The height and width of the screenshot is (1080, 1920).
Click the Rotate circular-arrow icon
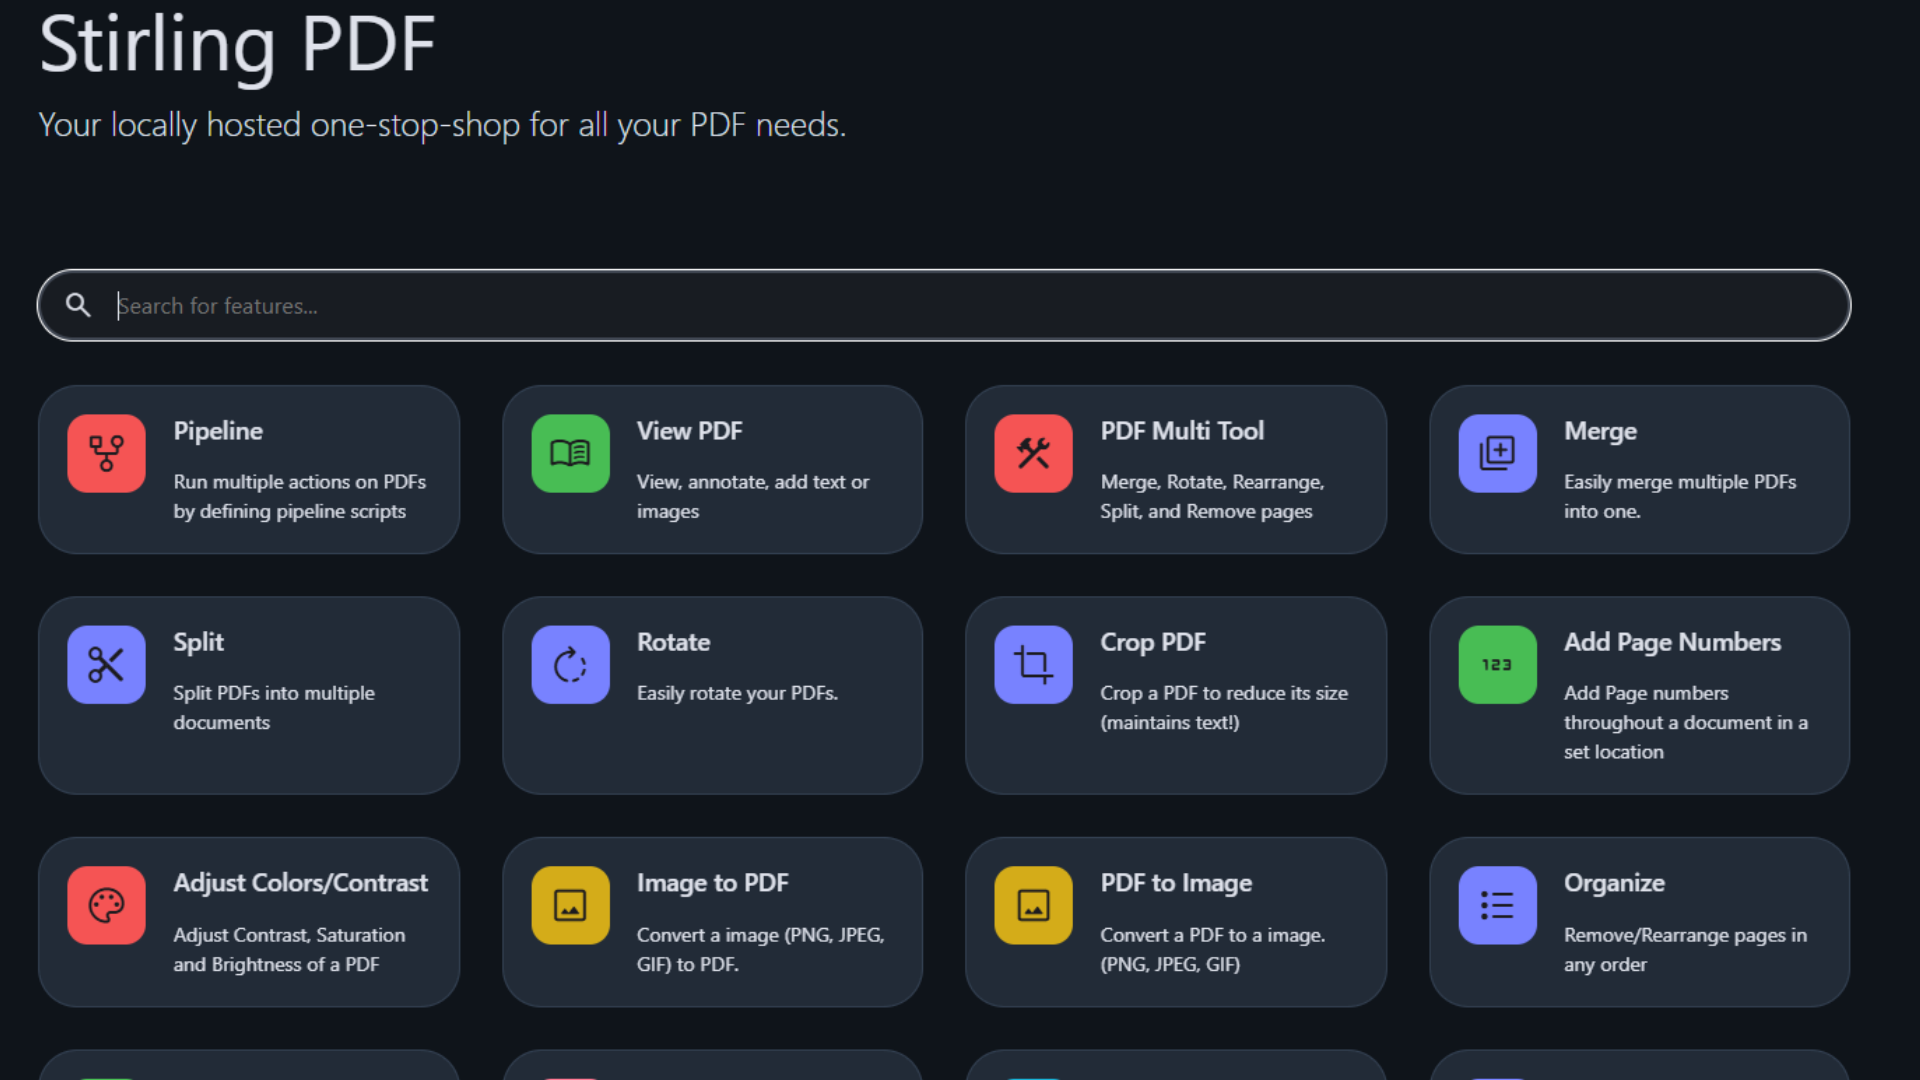[x=570, y=664]
